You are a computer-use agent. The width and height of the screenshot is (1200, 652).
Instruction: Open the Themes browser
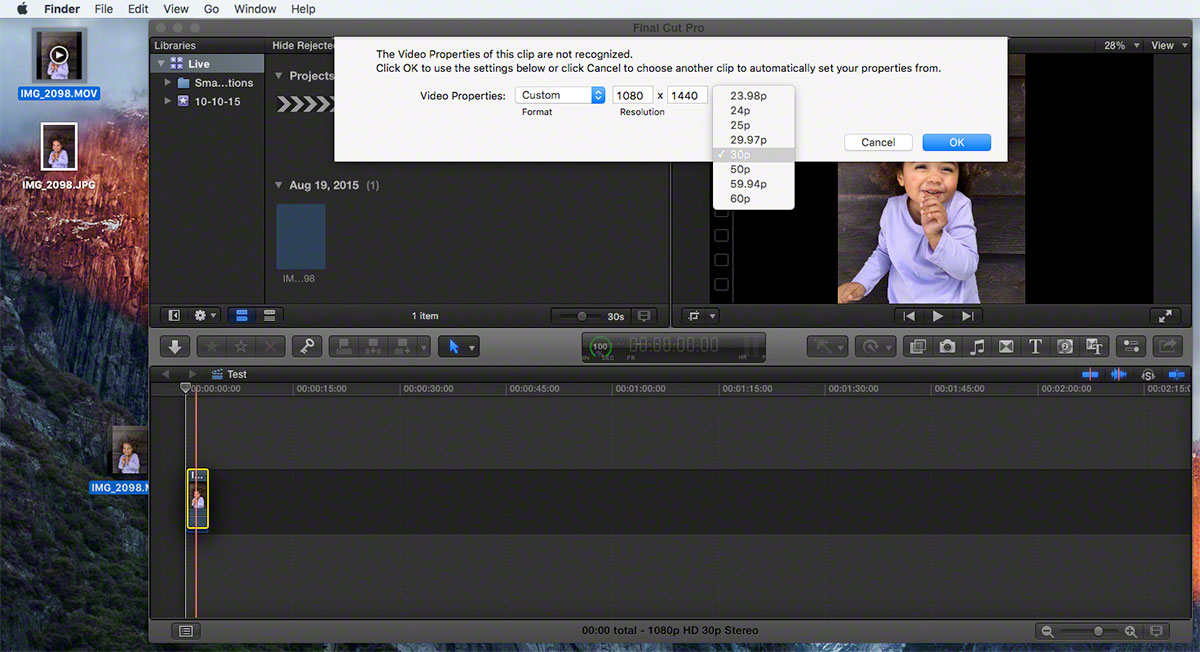pos(1094,346)
